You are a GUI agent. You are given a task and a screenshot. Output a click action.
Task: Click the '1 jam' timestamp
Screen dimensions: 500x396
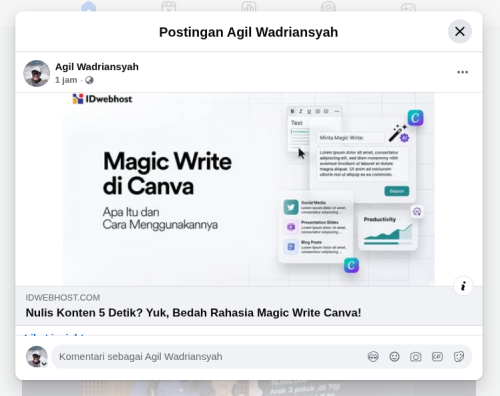coord(66,80)
